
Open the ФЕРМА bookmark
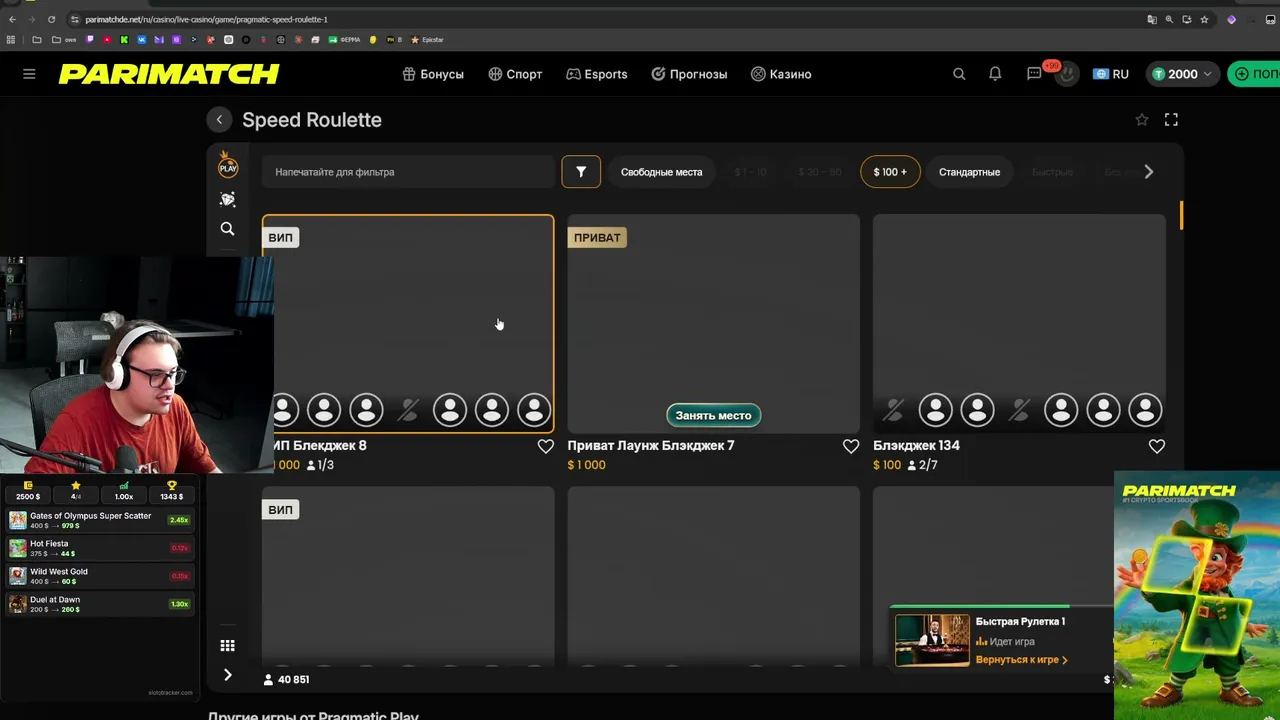tap(344, 40)
